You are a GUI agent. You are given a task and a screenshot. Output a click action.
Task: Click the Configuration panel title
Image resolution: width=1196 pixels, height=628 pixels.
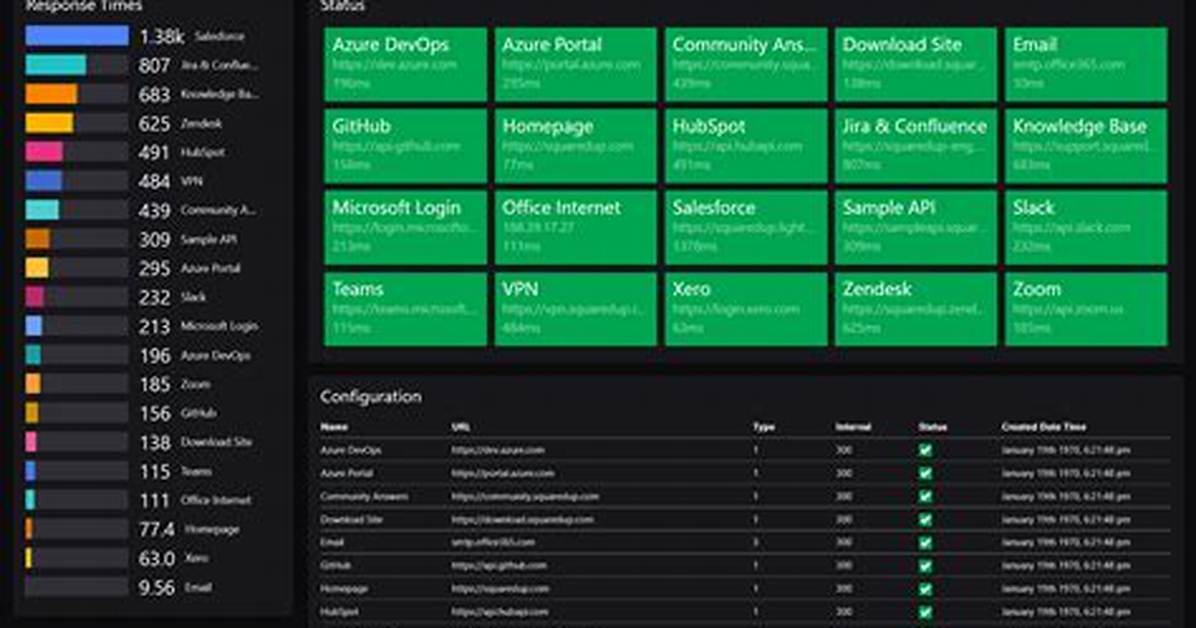point(371,397)
